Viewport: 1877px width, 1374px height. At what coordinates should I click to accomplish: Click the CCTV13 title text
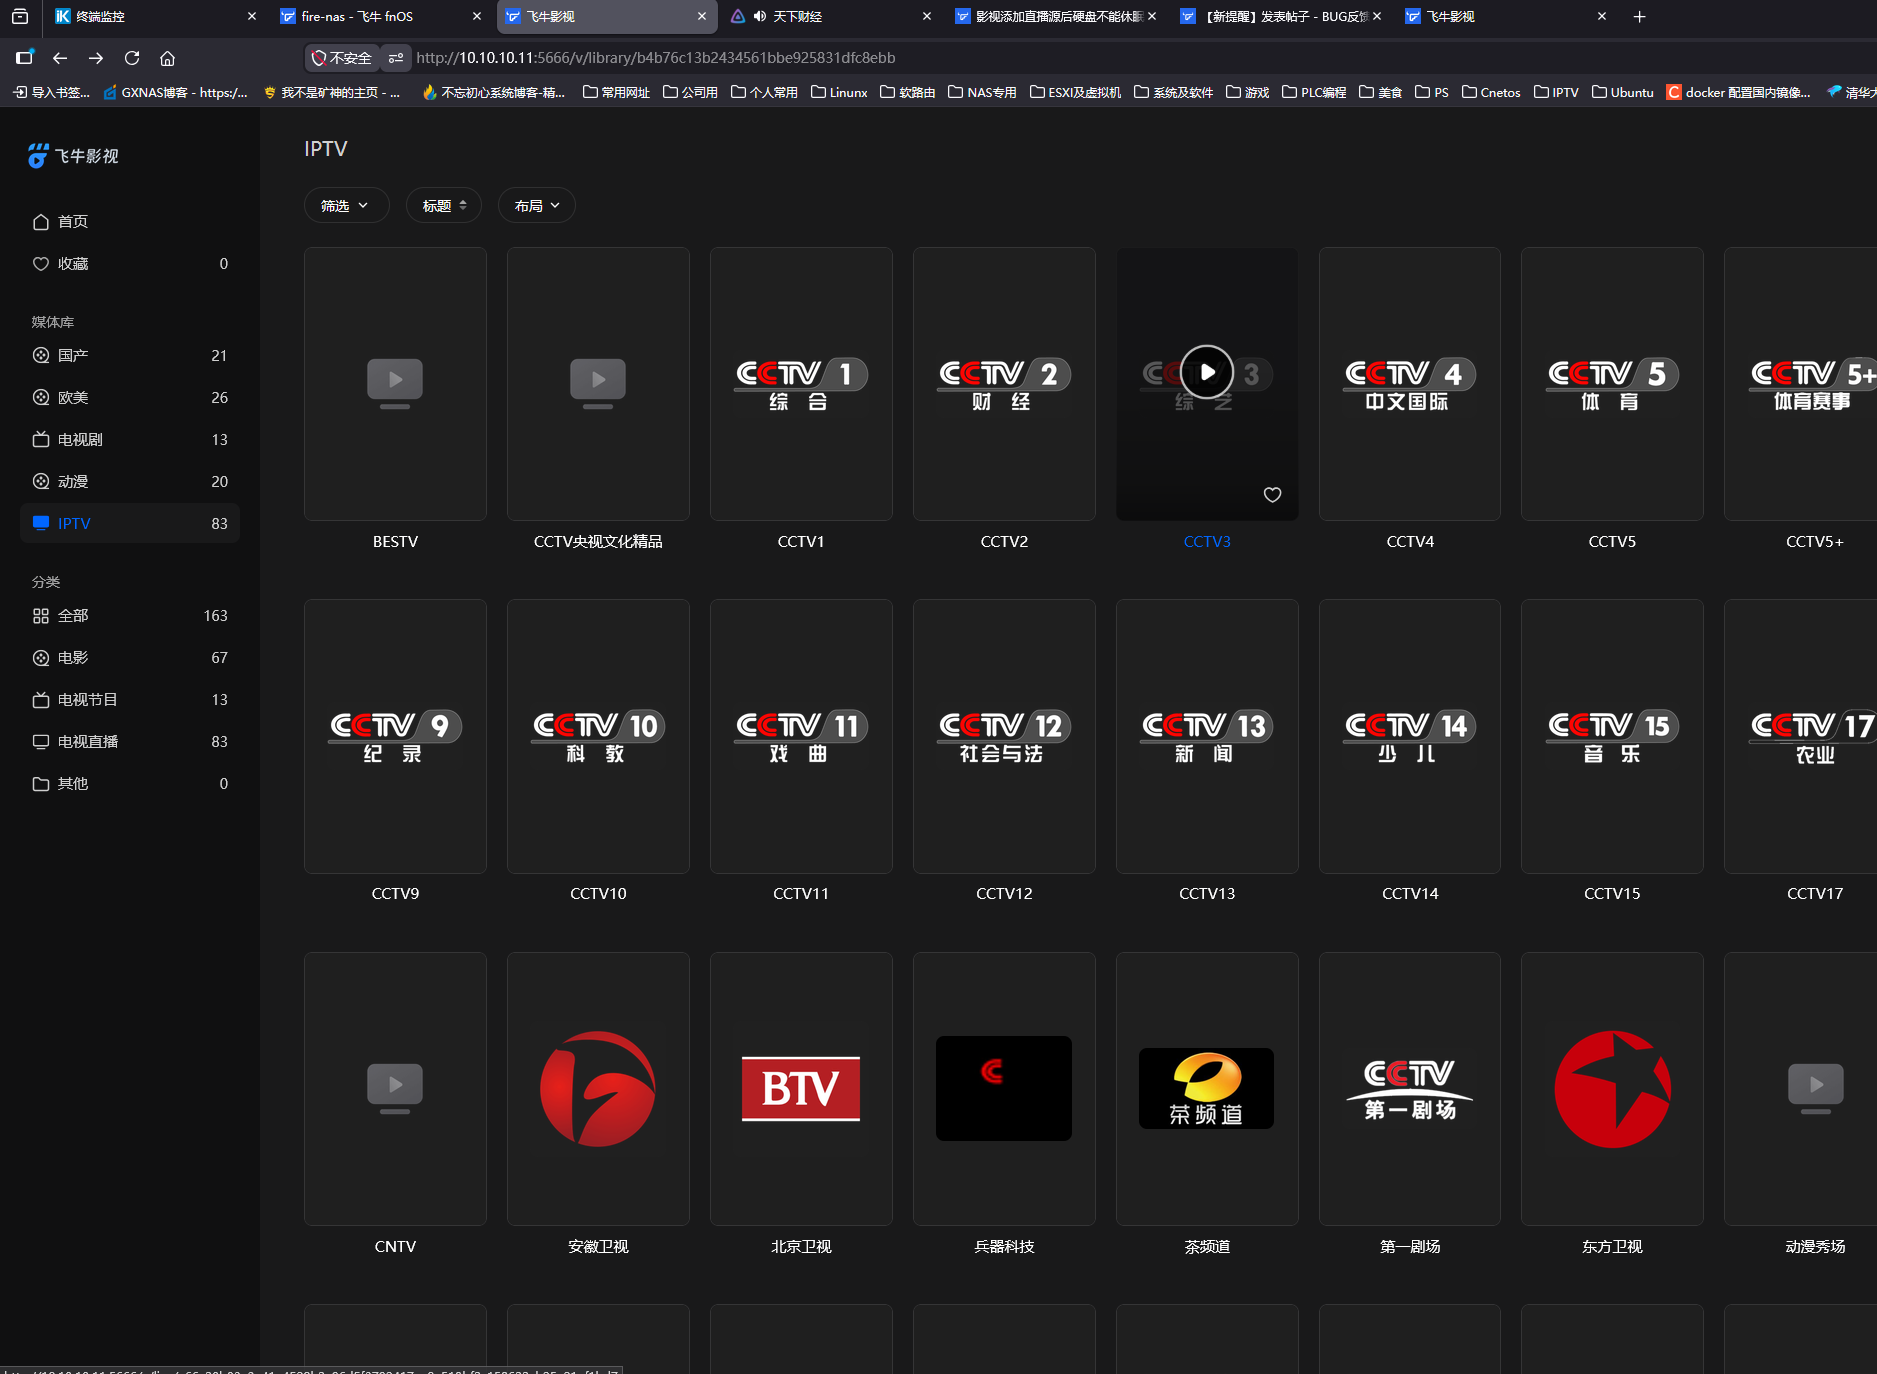[1207, 894]
